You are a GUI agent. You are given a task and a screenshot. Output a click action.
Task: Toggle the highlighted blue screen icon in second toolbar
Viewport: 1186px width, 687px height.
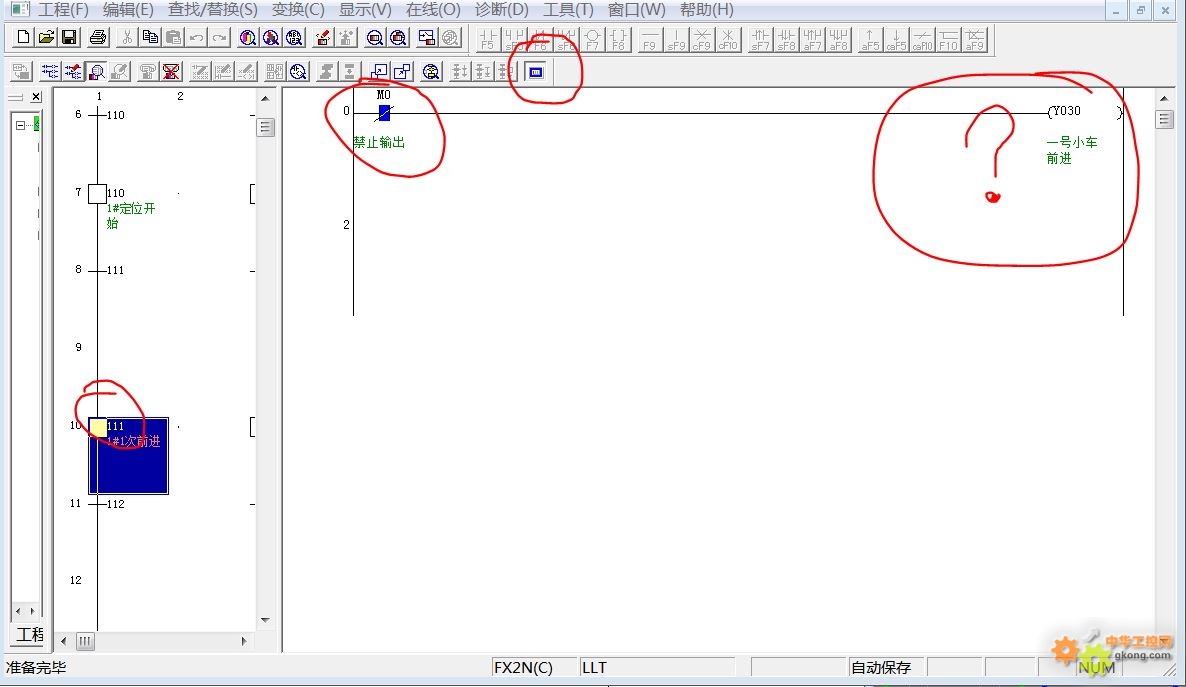tap(536, 72)
